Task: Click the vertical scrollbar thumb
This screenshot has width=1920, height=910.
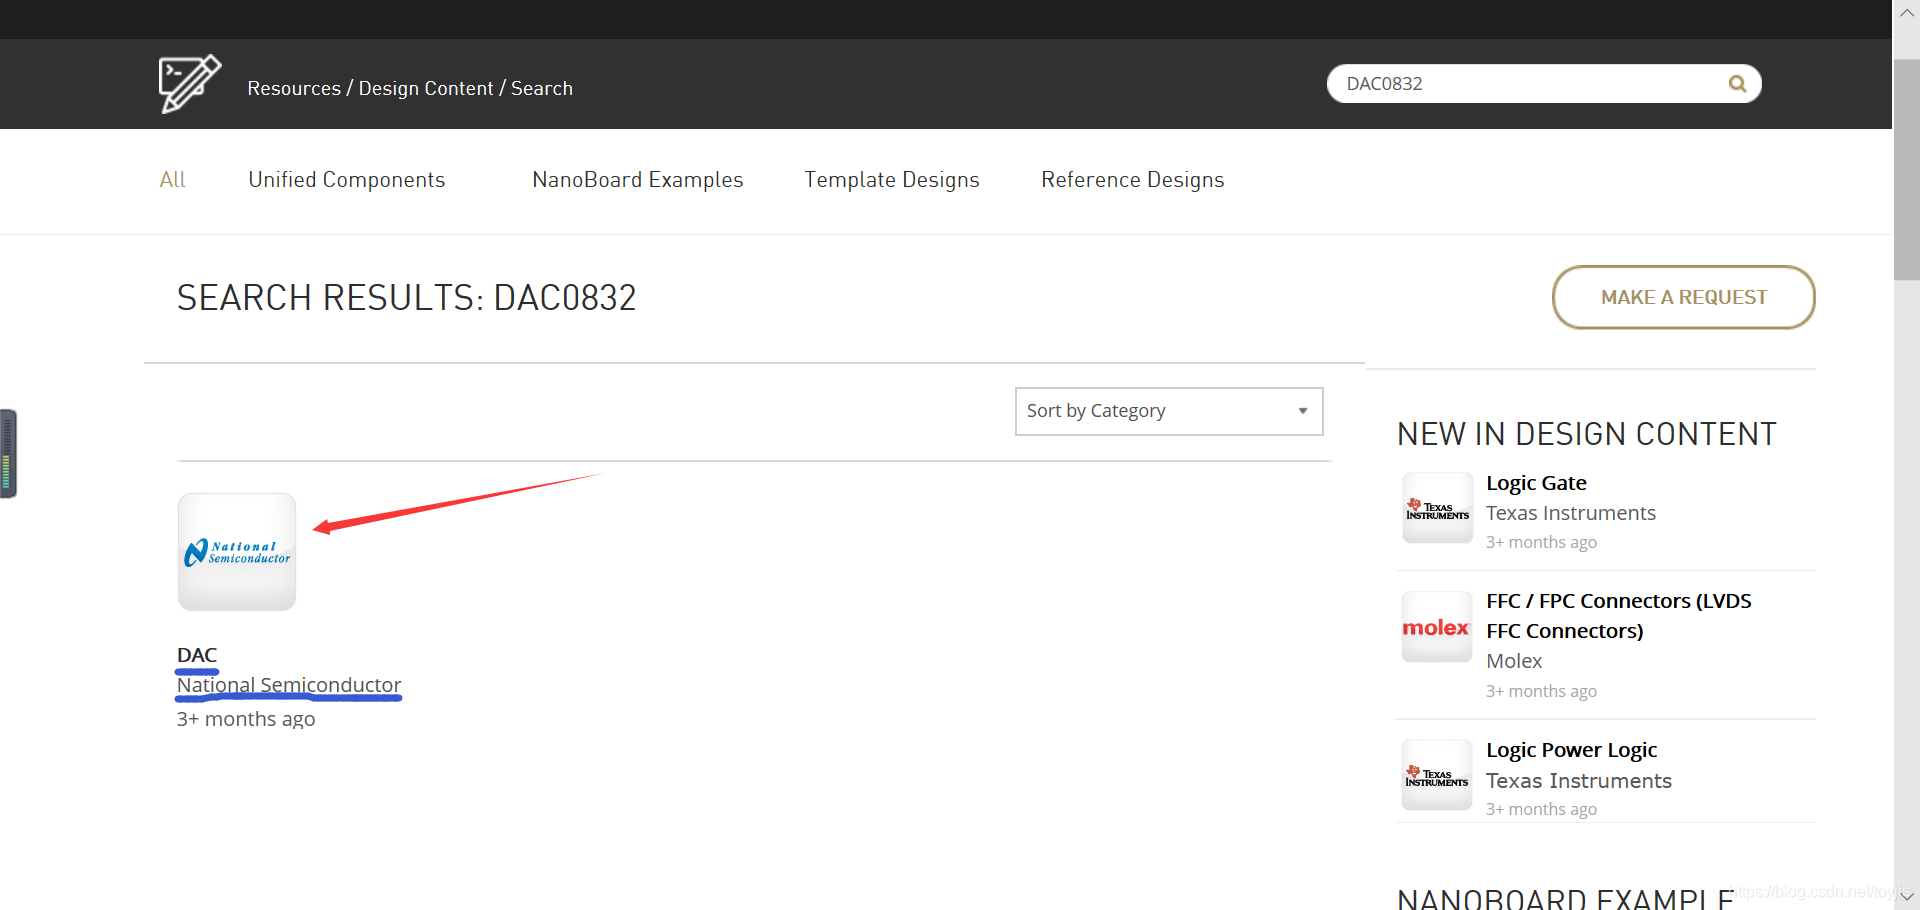Action: tap(1906, 170)
